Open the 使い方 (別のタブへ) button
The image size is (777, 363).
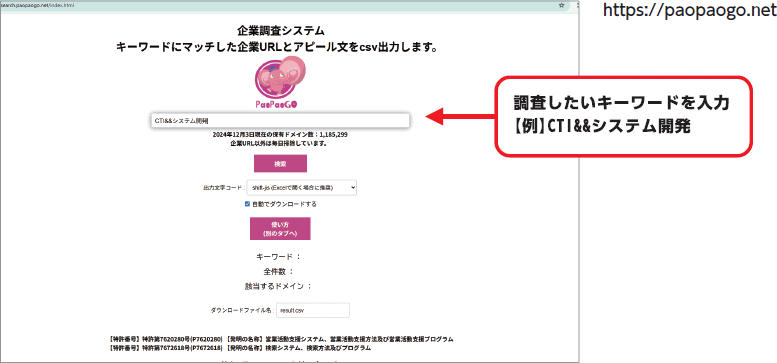(x=280, y=229)
